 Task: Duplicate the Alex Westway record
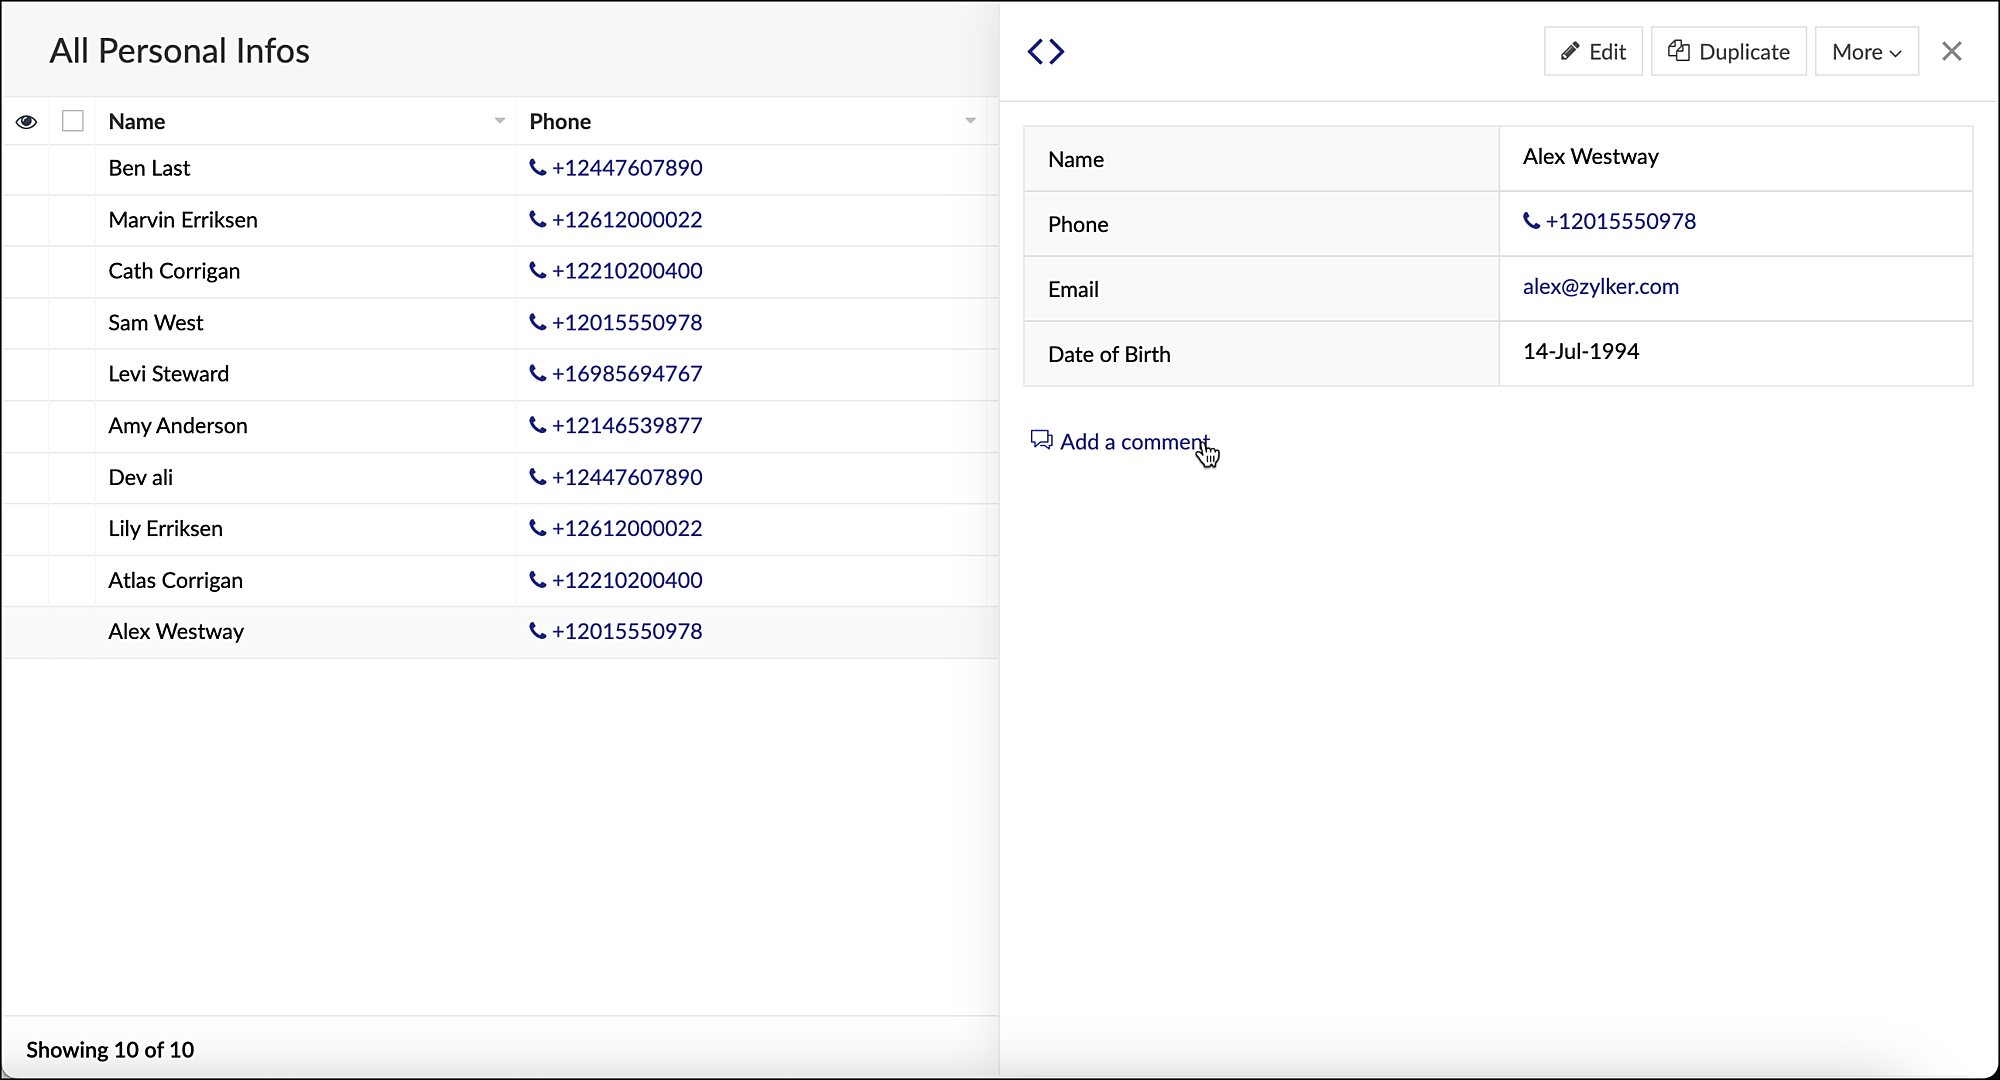click(1728, 51)
